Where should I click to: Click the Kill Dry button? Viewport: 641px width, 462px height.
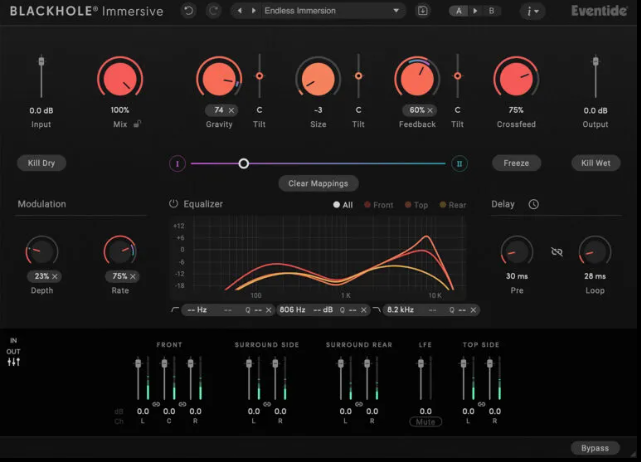pyautogui.click(x=41, y=163)
